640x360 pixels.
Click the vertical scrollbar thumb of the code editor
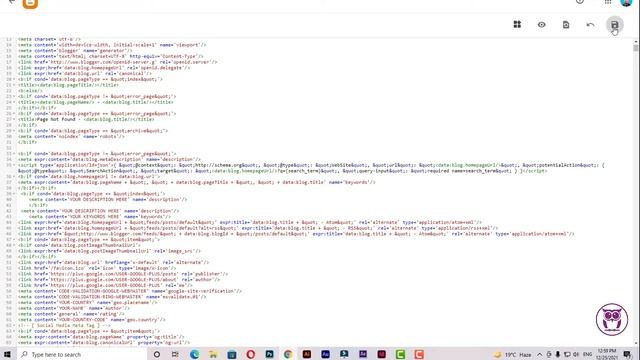pyautogui.click(x=636, y=48)
